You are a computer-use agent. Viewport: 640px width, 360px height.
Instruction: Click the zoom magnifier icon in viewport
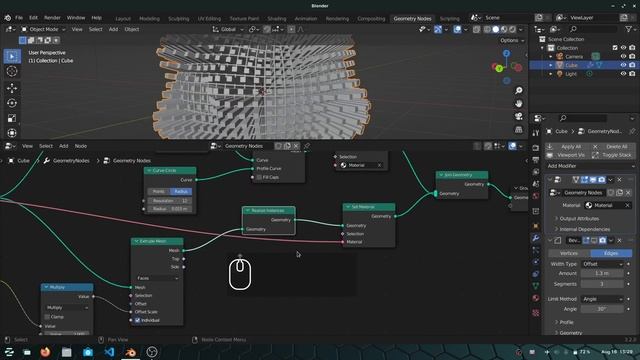(x=518, y=91)
